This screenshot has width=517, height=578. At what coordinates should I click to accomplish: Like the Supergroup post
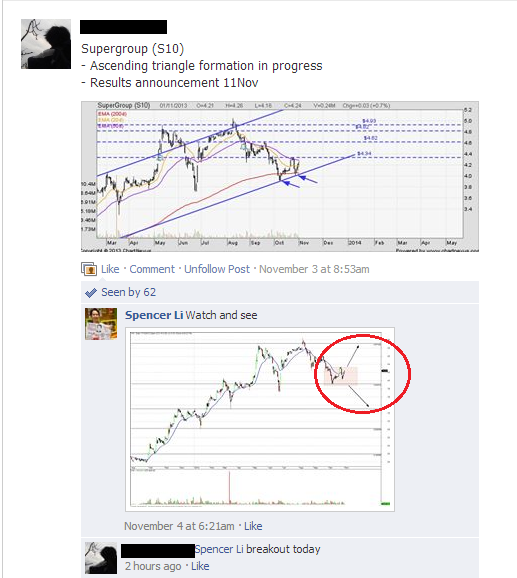(x=110, y=269)
